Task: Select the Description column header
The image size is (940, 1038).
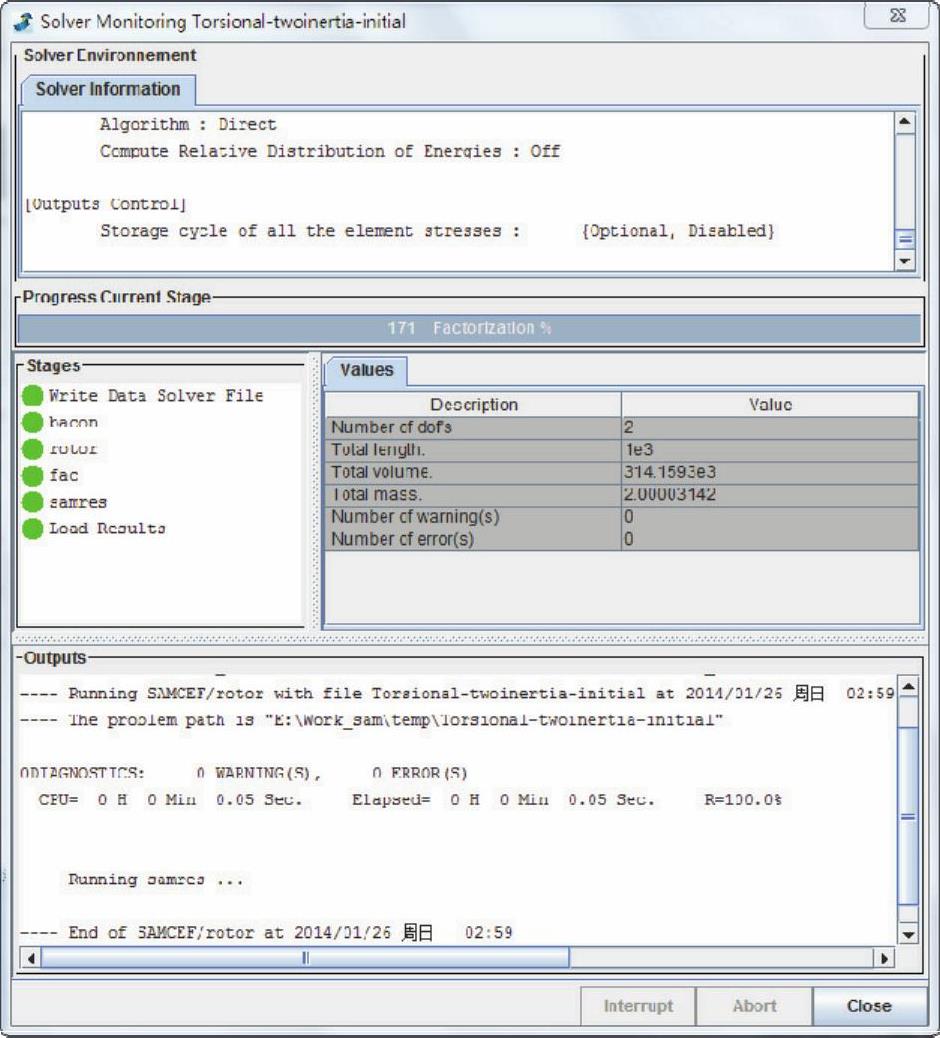Action: click(473, 405)
